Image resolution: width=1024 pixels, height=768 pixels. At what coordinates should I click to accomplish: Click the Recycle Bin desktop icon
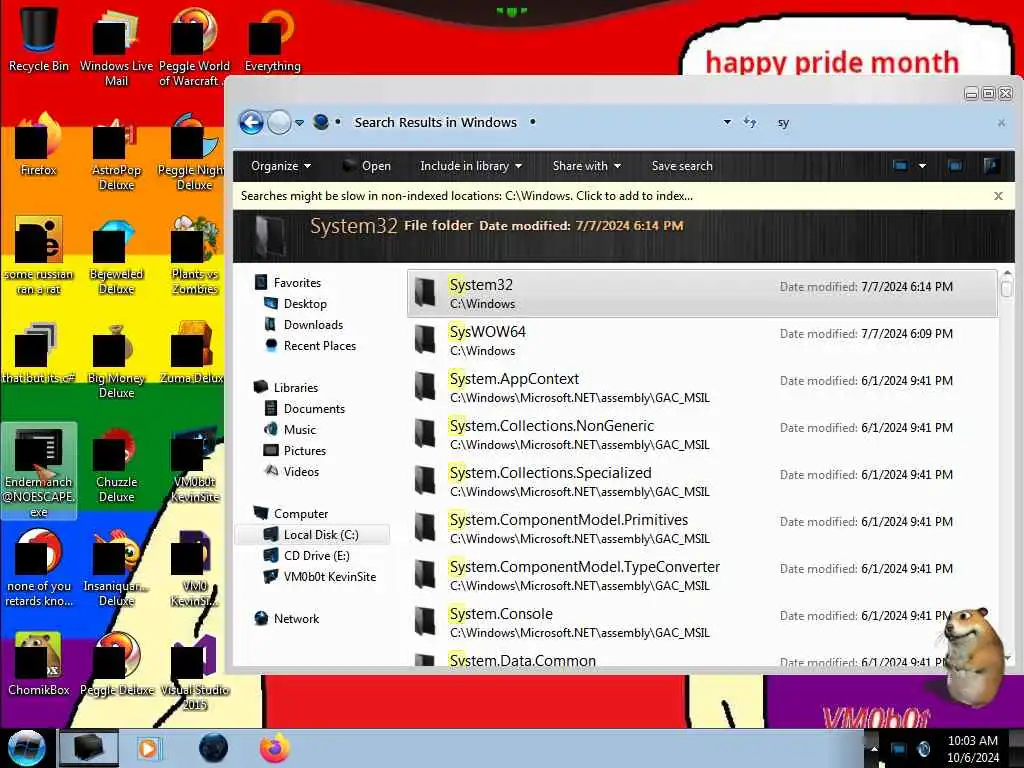(39, 39)
